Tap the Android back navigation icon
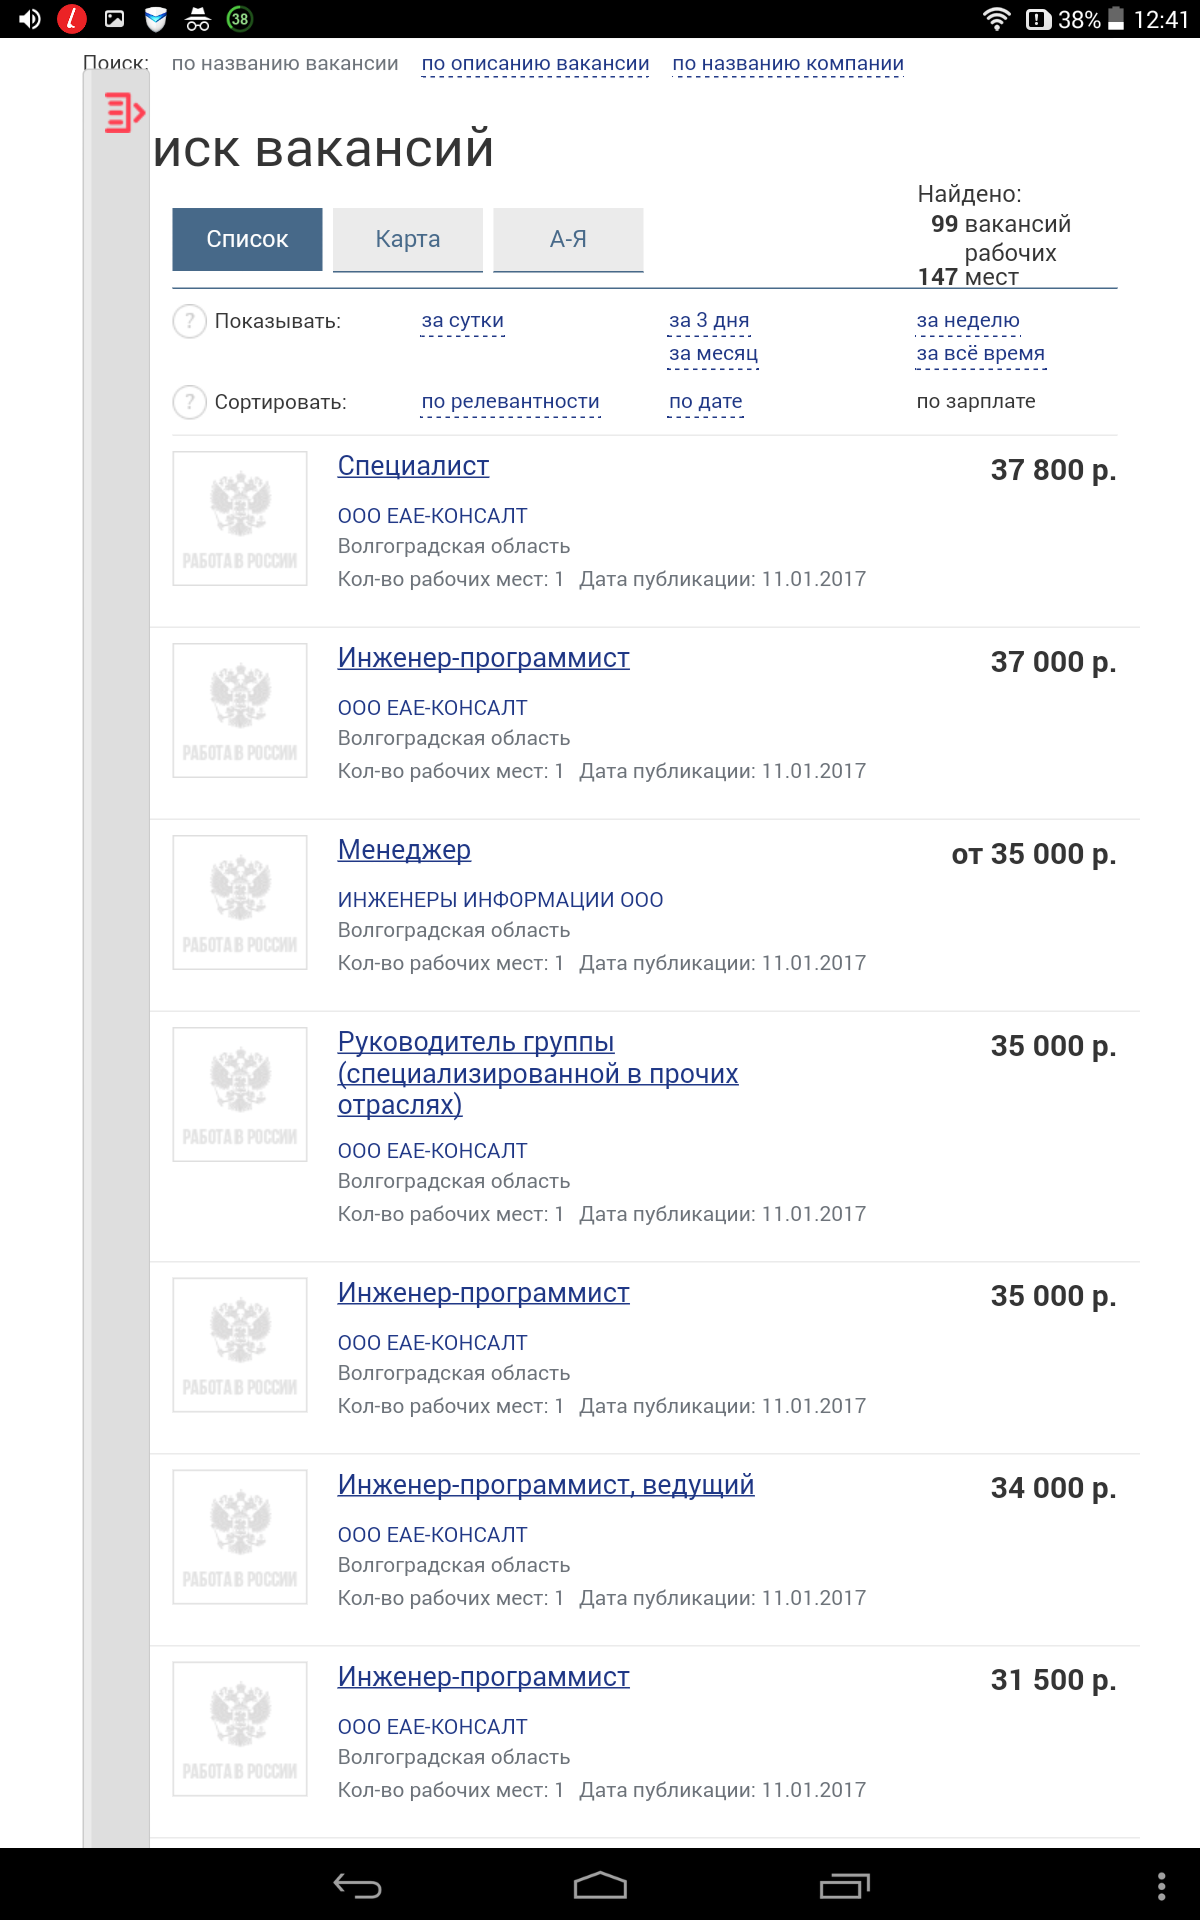This screenshot has height=1920, width=1200. click(x=358, y=1886)
